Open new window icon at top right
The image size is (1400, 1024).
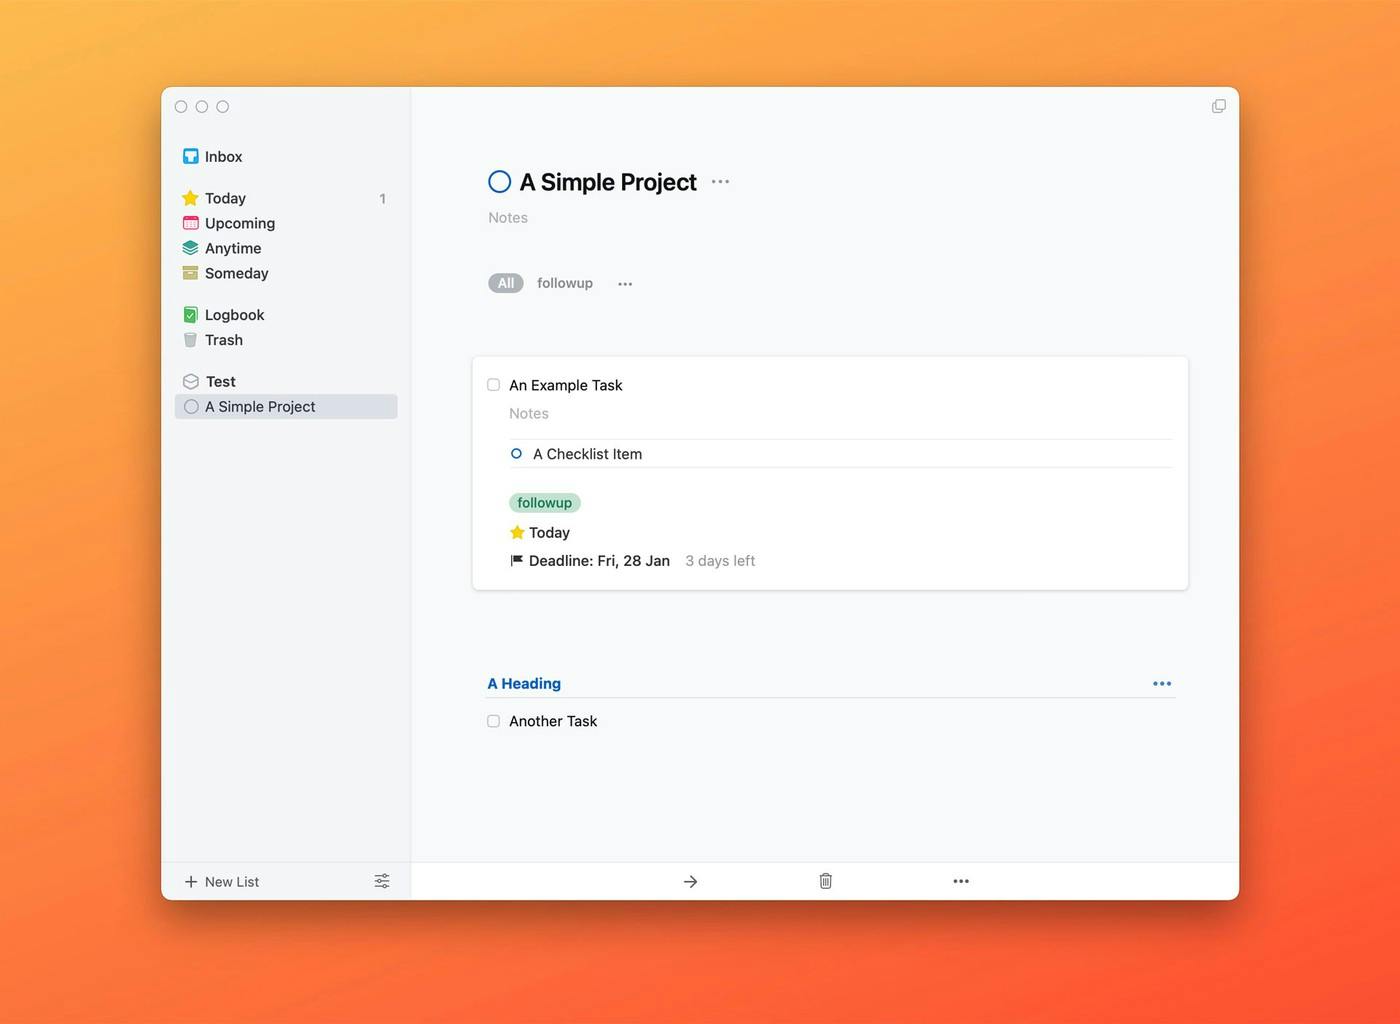point(1218,106)
